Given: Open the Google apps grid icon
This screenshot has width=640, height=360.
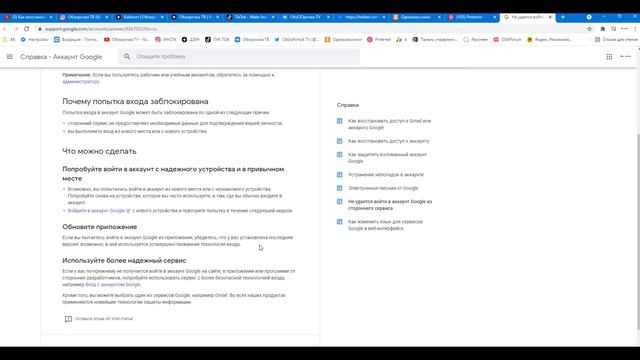Looking at the screenshot, I should click(x=609, y=57).
